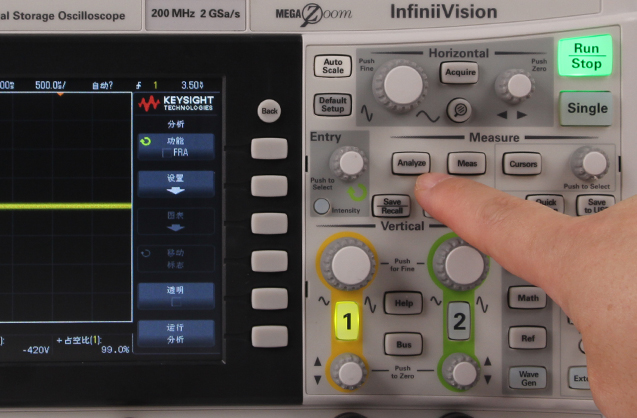Select 功能 FRA menu item on screen
637x418 pixels.
click(x=176, y=147)
